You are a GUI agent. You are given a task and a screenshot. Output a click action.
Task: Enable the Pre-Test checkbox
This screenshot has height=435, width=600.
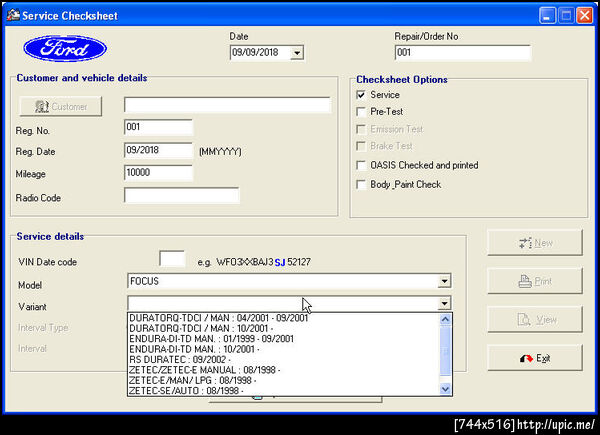360,111
